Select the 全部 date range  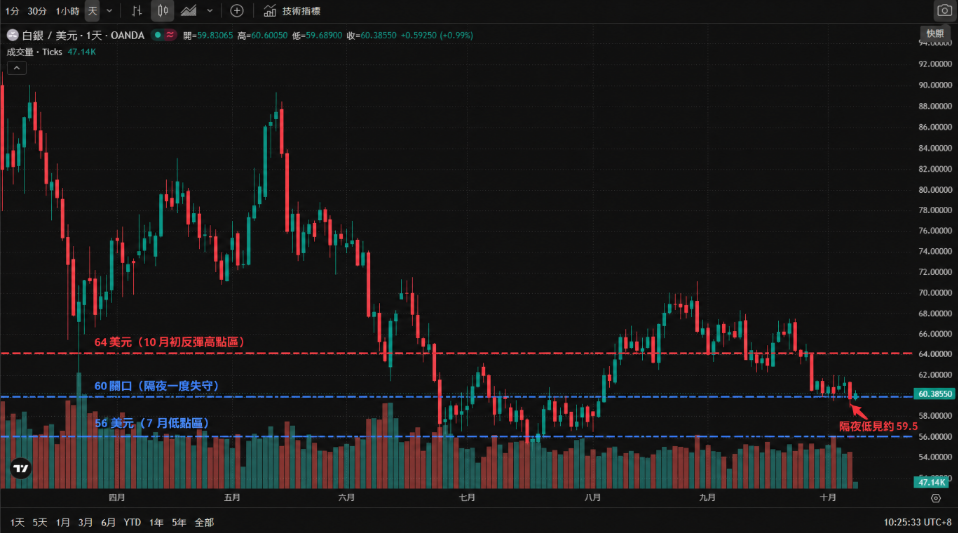click(x=204, y=522)
